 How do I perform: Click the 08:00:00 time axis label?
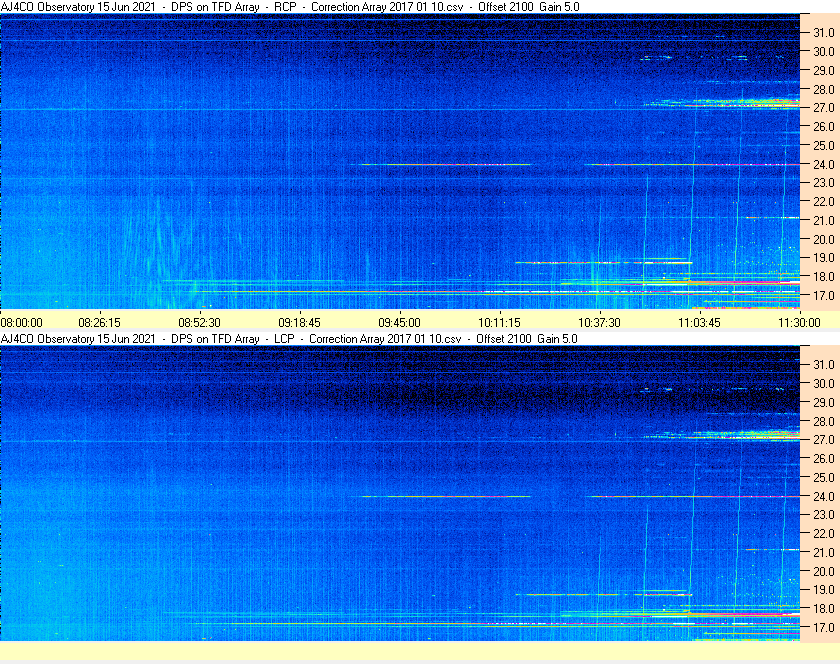tap(21, 323)
